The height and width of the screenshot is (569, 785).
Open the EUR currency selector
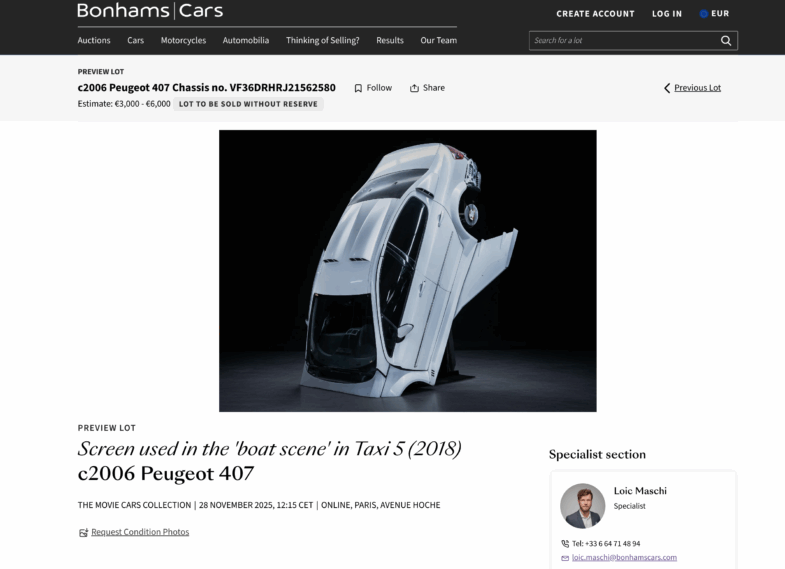click(714, 14)
